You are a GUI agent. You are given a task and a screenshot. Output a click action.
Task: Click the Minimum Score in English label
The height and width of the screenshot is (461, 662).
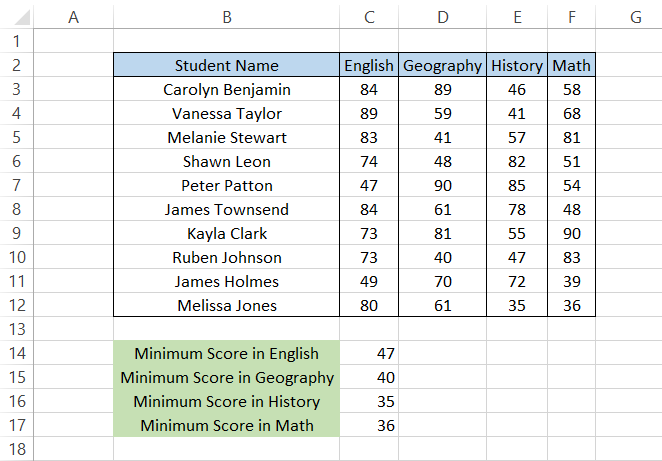pos(227,354)
